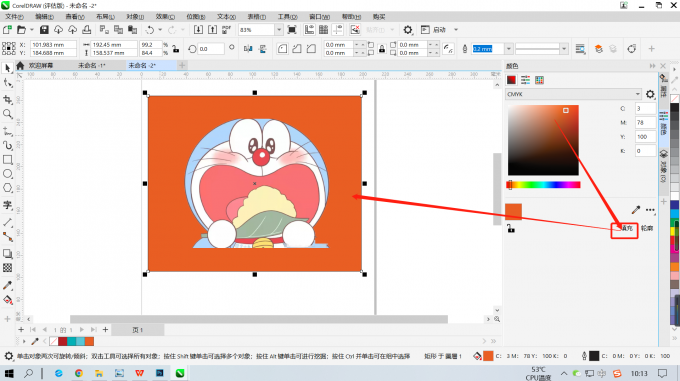Click the rotation angle input field
Image resolution: width=680 pixels, height=381 pixels.
click(x=211, y=49)
